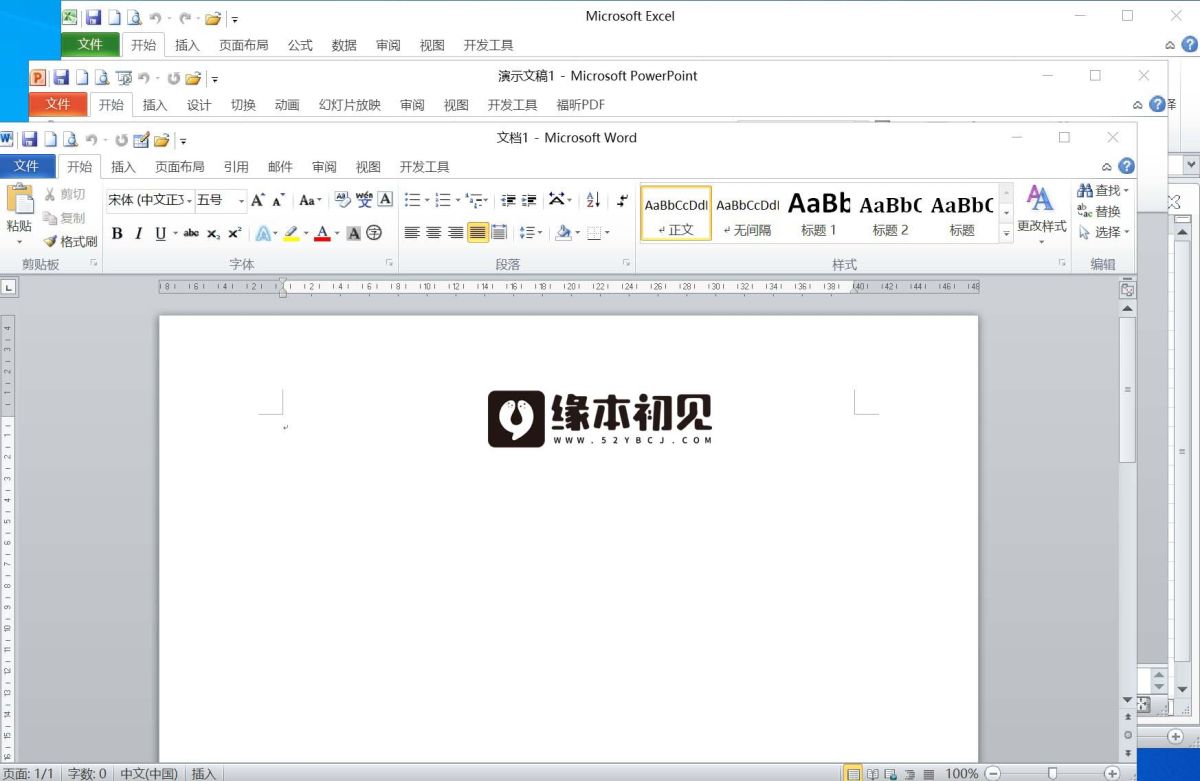Apply character shading with the grey A icon
Screen dimensions: 1200x781
[353, 233]
